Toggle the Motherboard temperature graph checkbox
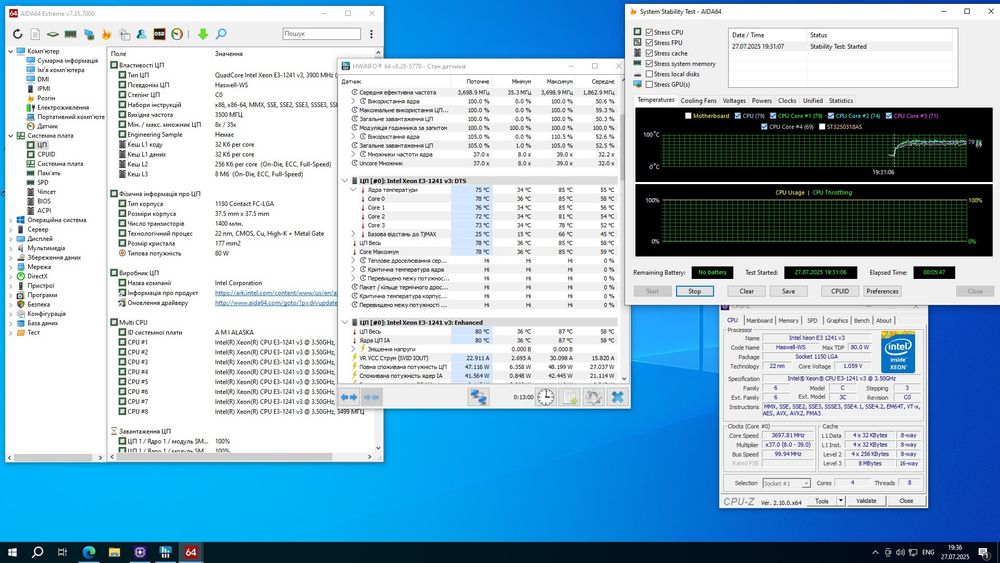 [x=686, y=116]
